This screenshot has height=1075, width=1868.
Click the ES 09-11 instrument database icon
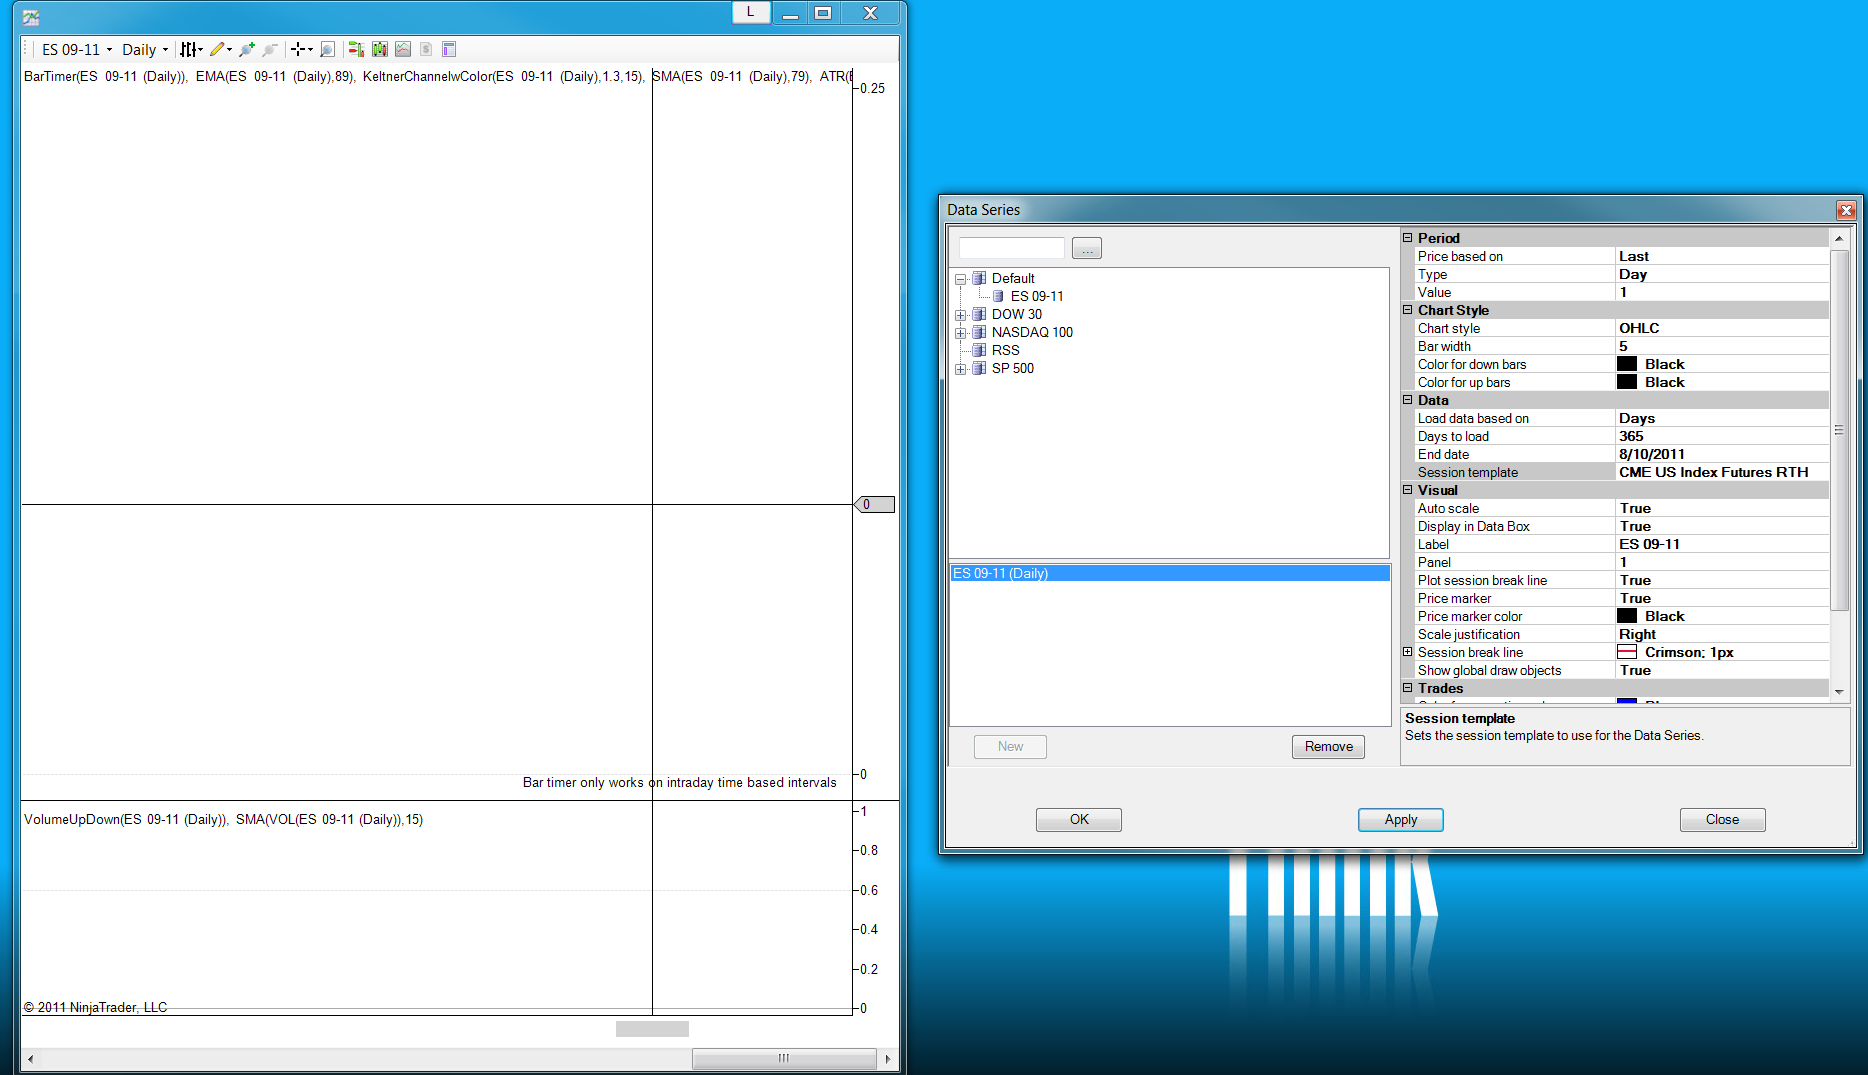tap(998, 296)
